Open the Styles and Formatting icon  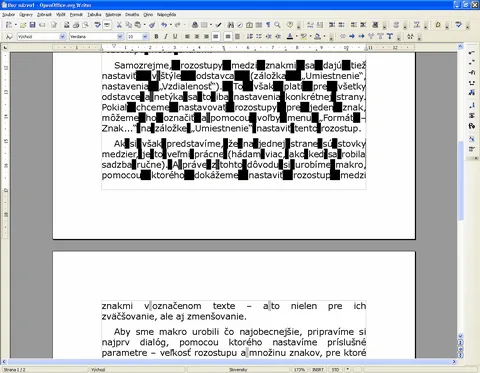pyautogui.click(x=9, y=36)
